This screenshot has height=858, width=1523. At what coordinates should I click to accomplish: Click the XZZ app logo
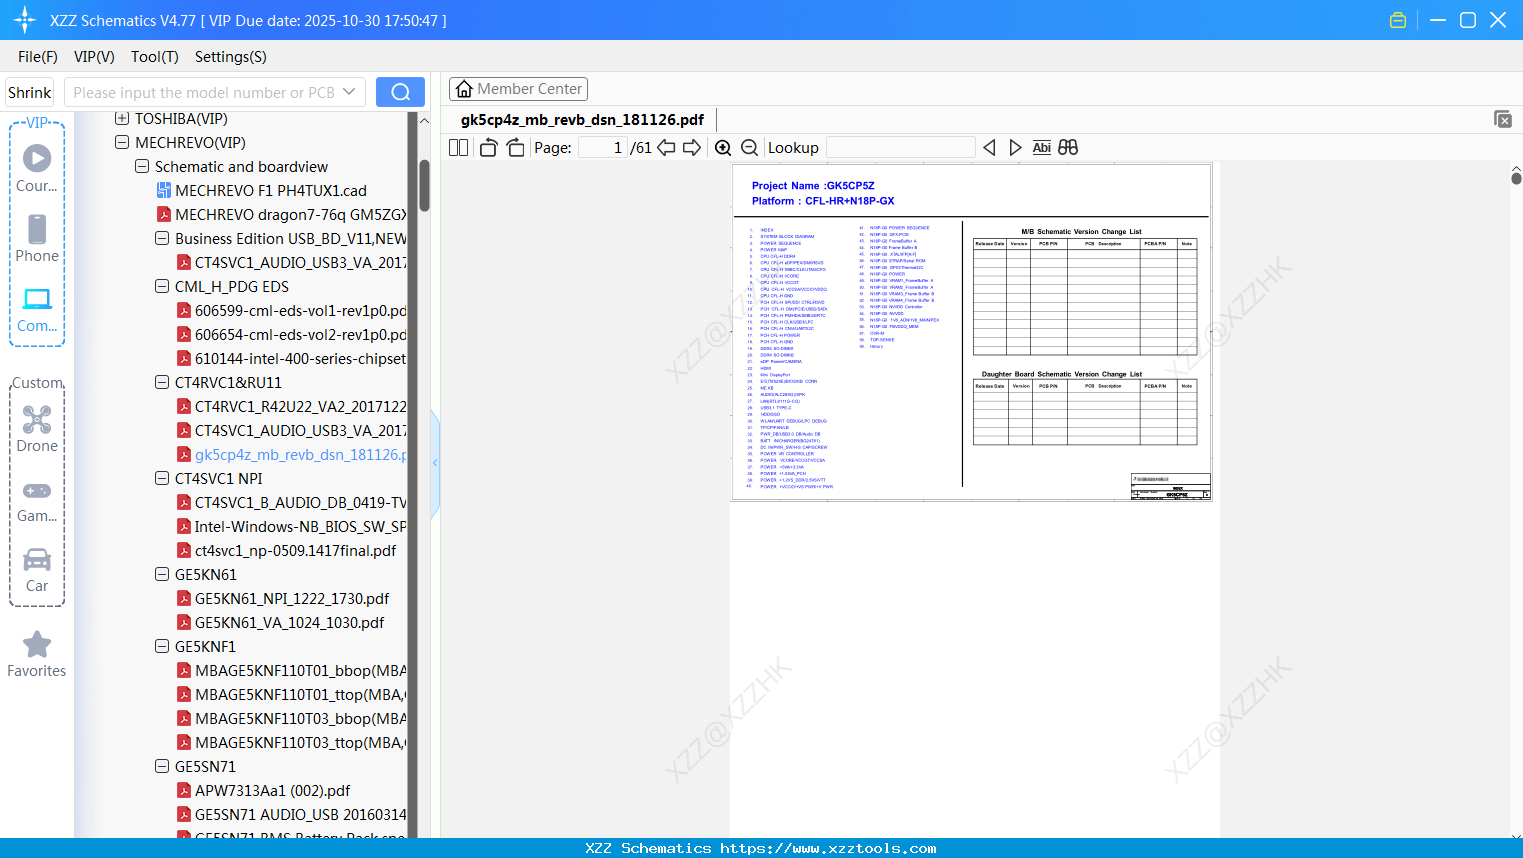click(25, 20)
